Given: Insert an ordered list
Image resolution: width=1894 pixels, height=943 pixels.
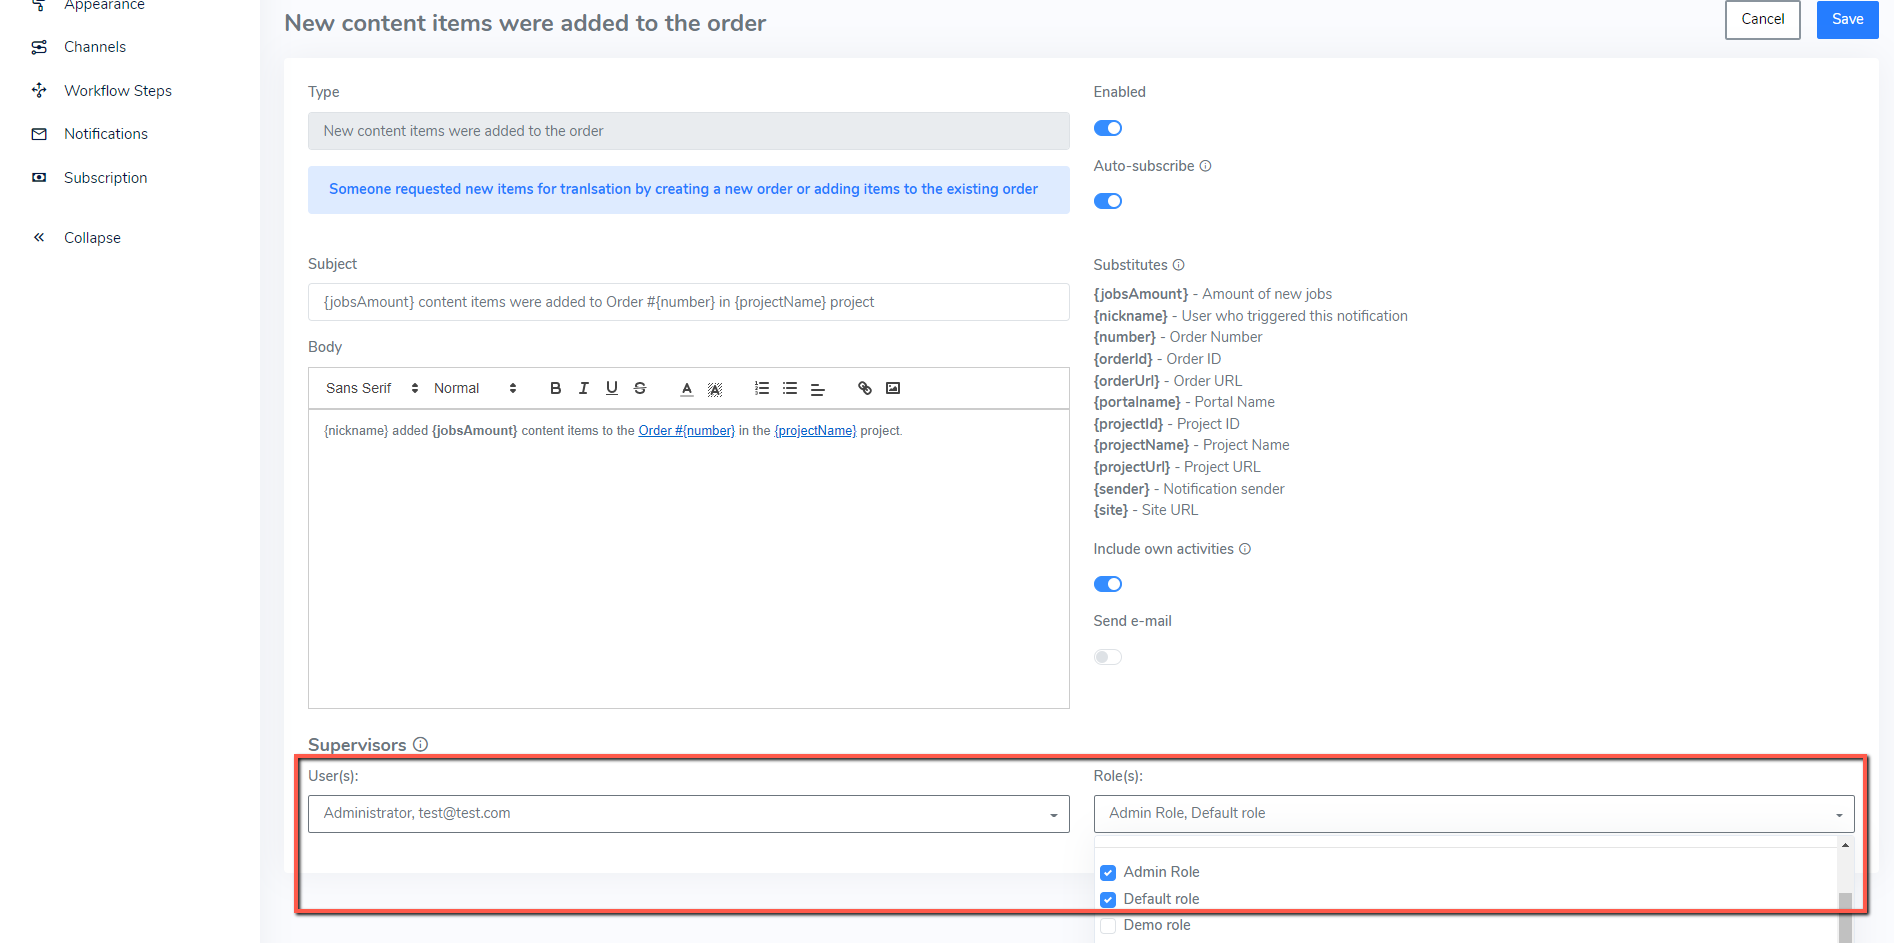Looking at the screenshot, I should tap(762, 388).
